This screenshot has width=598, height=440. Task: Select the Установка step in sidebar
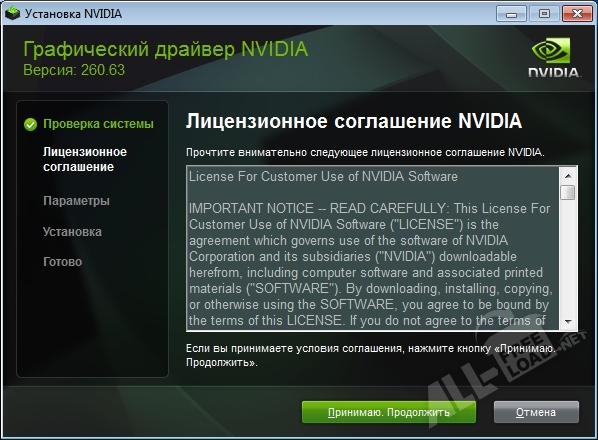(72, 231)
